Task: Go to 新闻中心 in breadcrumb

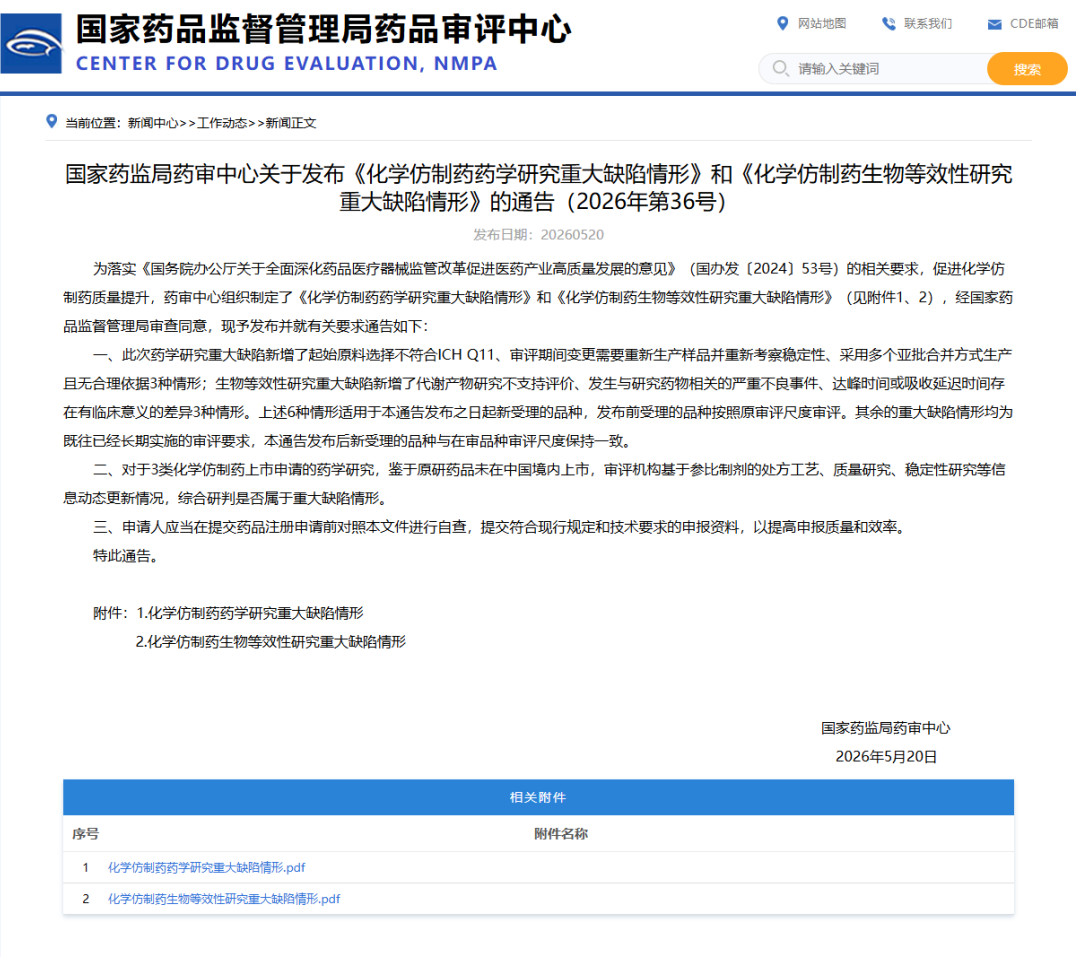Action: [x=153, y=123]
